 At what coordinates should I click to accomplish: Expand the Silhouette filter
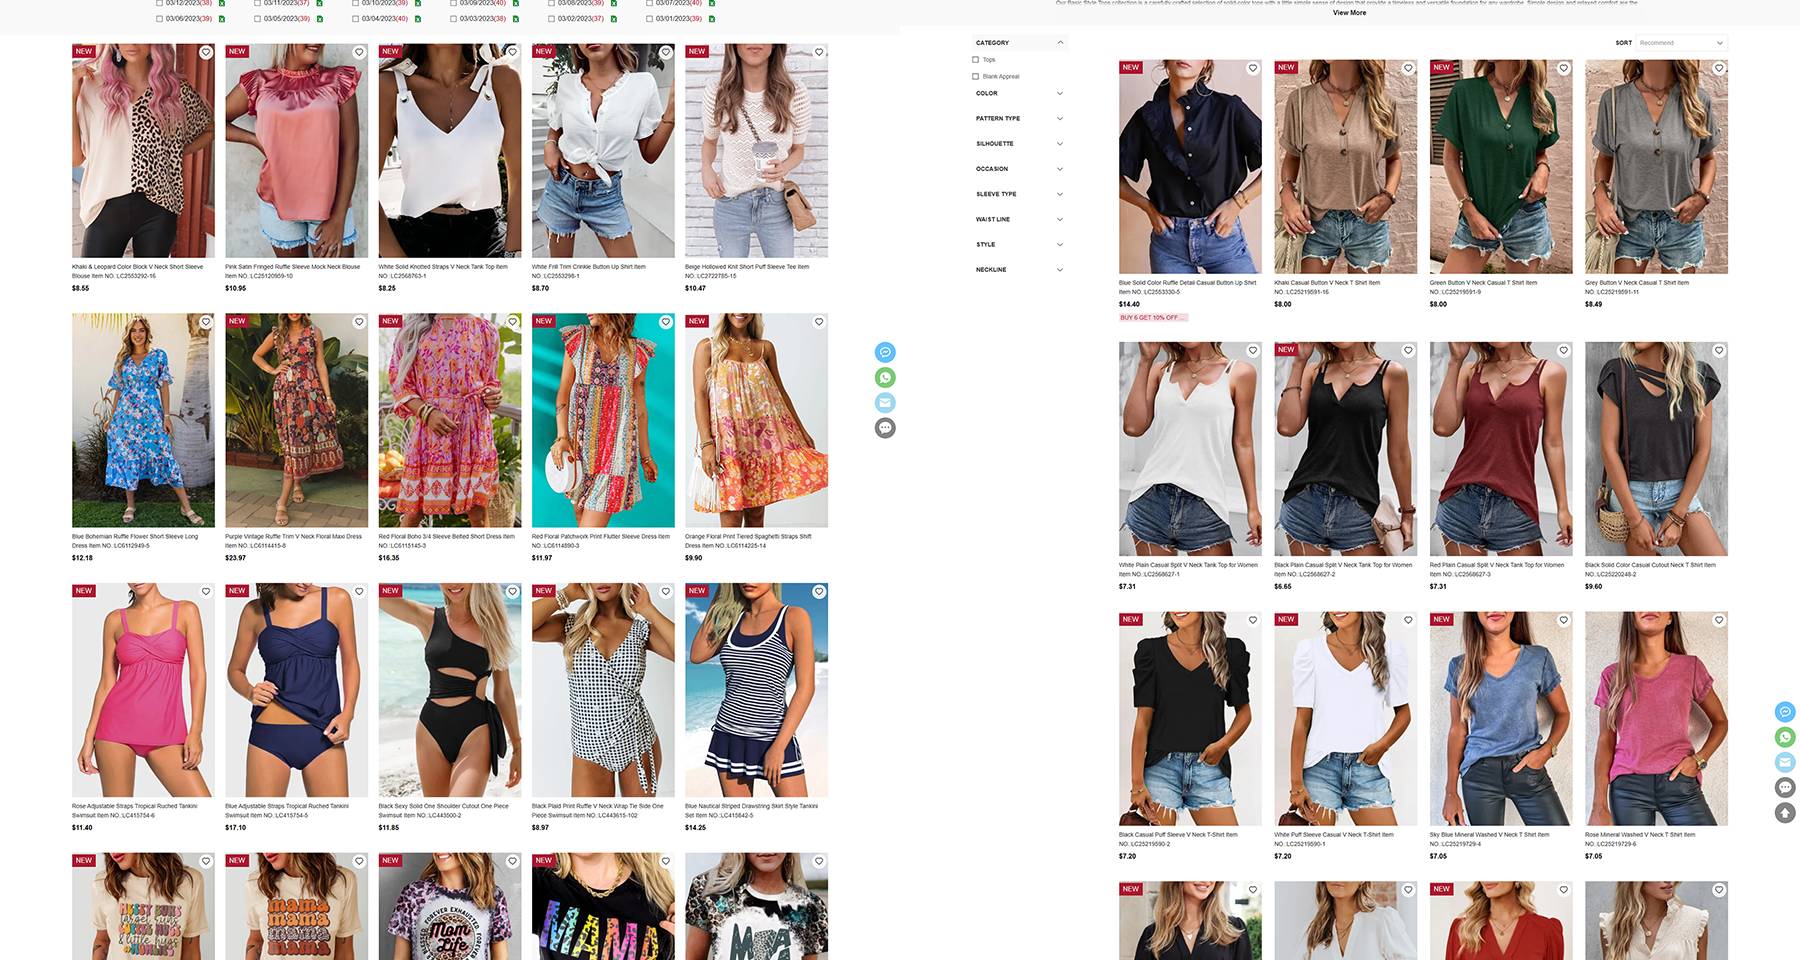pyautogui.click(x=1060, y=143)
